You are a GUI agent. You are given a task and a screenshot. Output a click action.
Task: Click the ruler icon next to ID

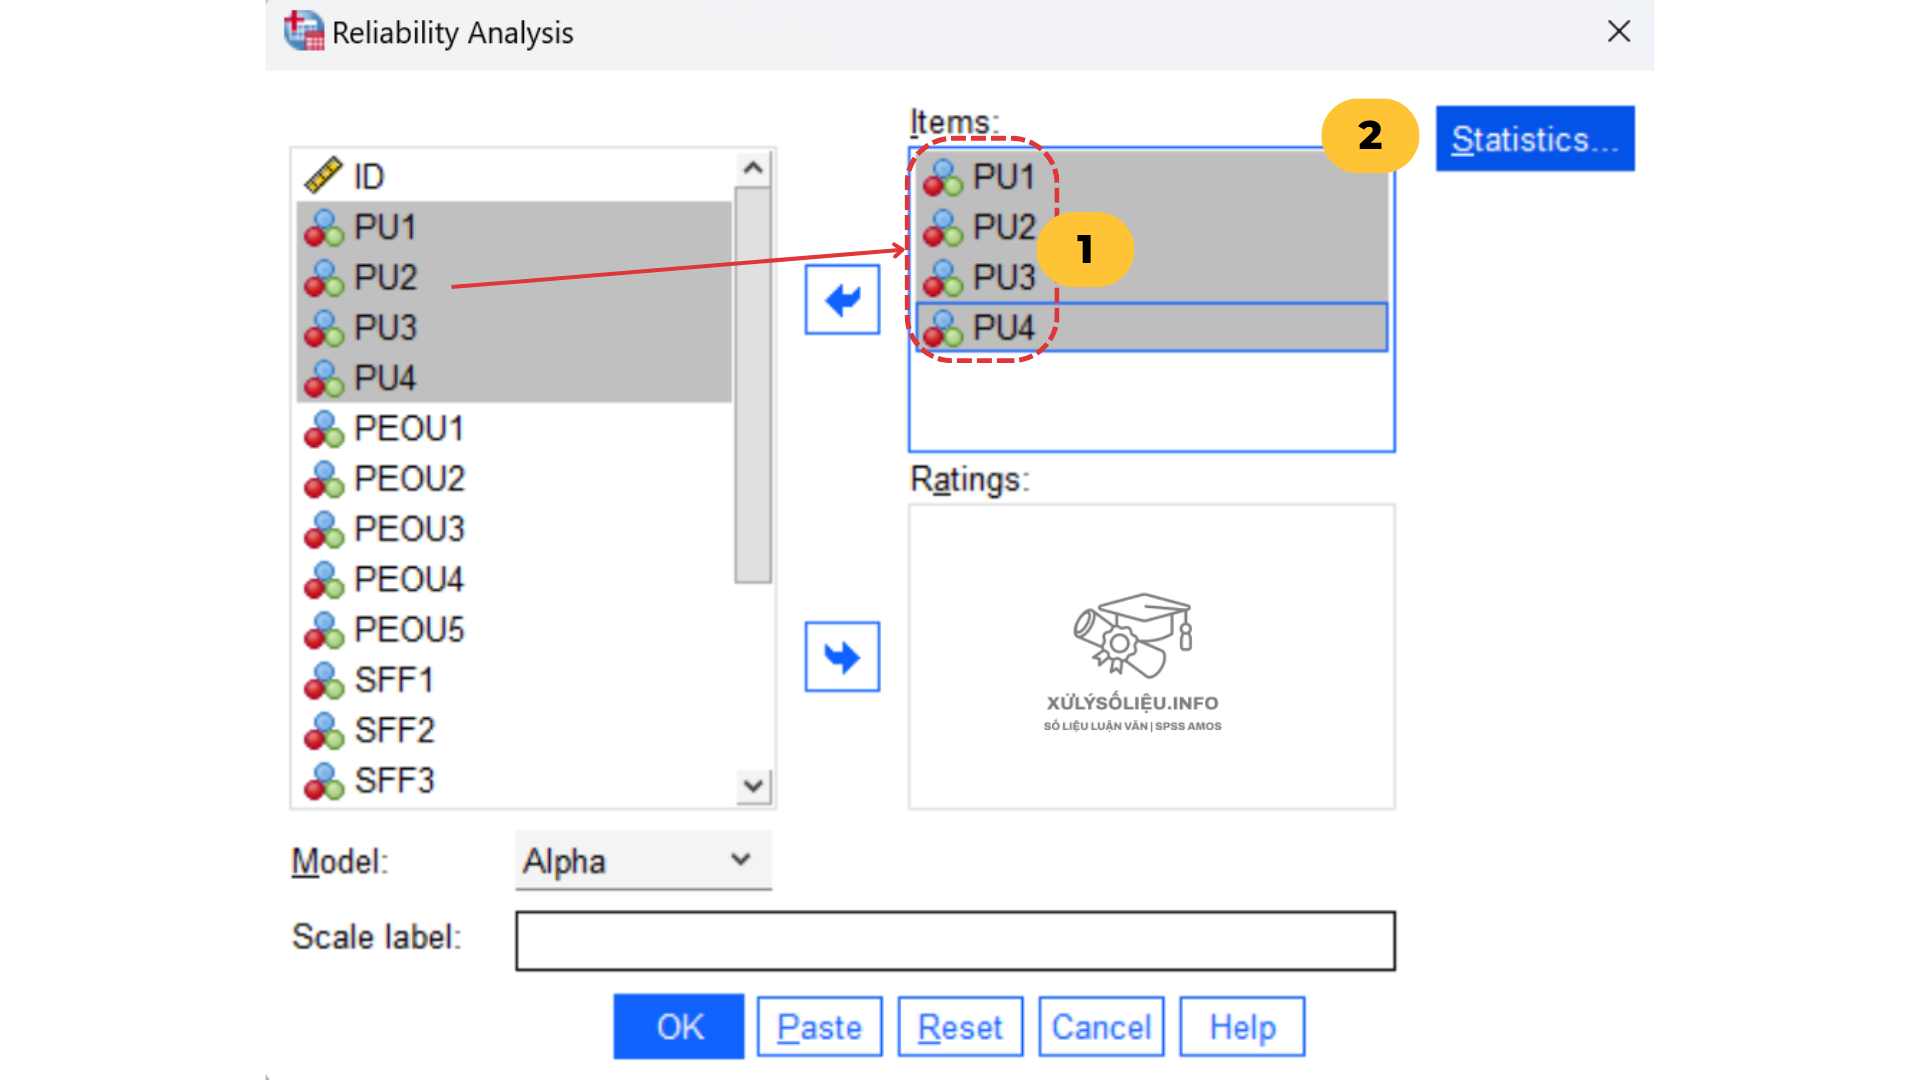pos(323,176)
